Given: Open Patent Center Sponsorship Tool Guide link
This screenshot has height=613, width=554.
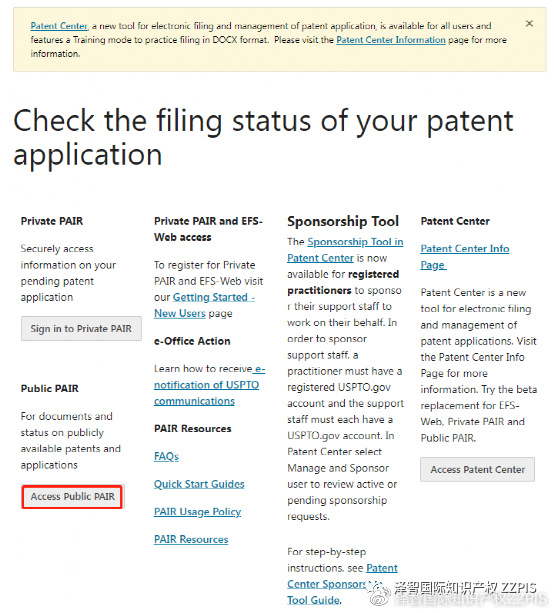Looking at the screenshot, I should click(342, 584).
